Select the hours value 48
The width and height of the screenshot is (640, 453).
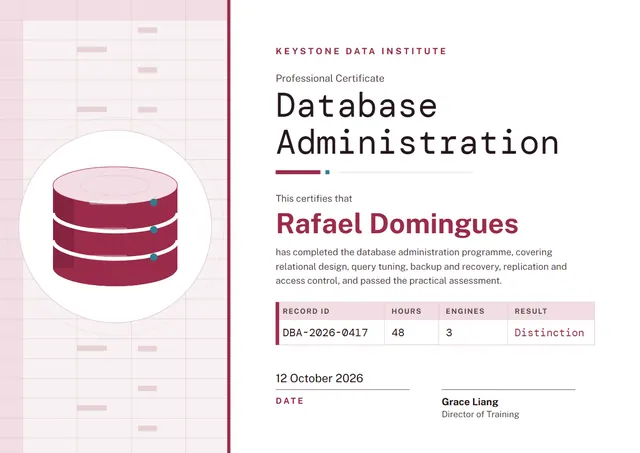coord(398,333)
